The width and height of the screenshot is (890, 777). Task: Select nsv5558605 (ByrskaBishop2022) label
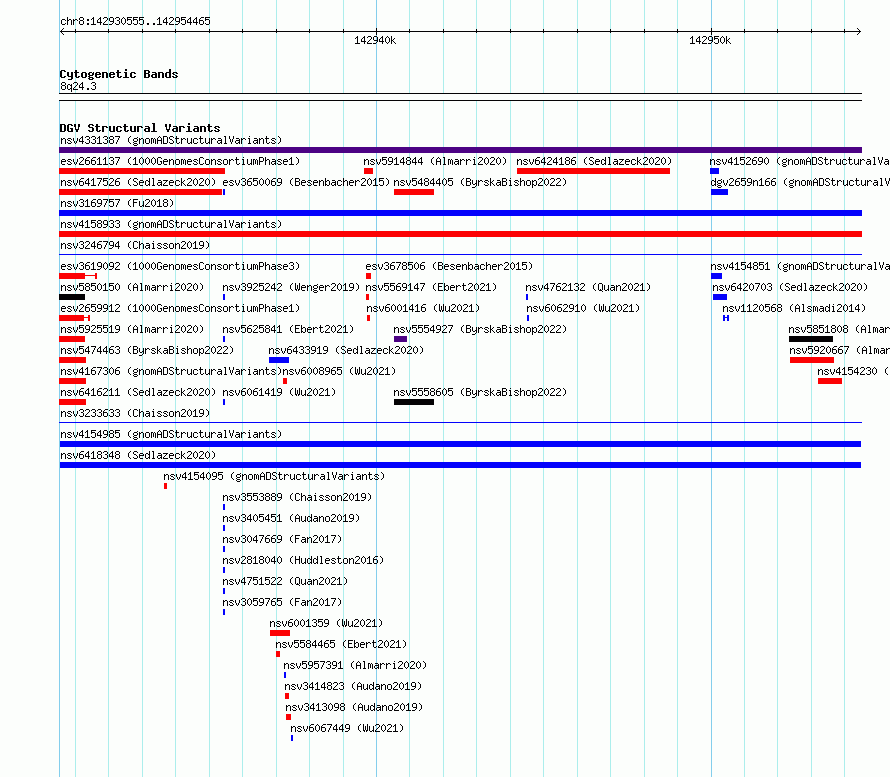click(x=480, y=392)
